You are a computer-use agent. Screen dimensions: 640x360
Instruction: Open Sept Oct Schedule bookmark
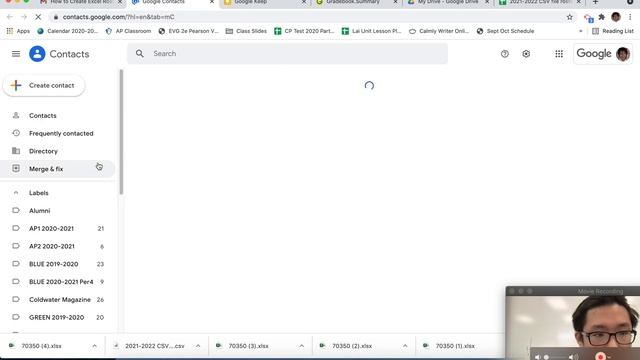(505, 31)
